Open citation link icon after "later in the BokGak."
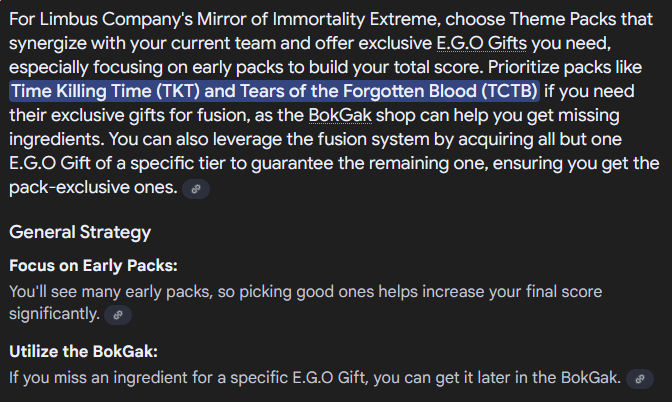This screenshot has width=672, height=402. click(x=640, y=379)
